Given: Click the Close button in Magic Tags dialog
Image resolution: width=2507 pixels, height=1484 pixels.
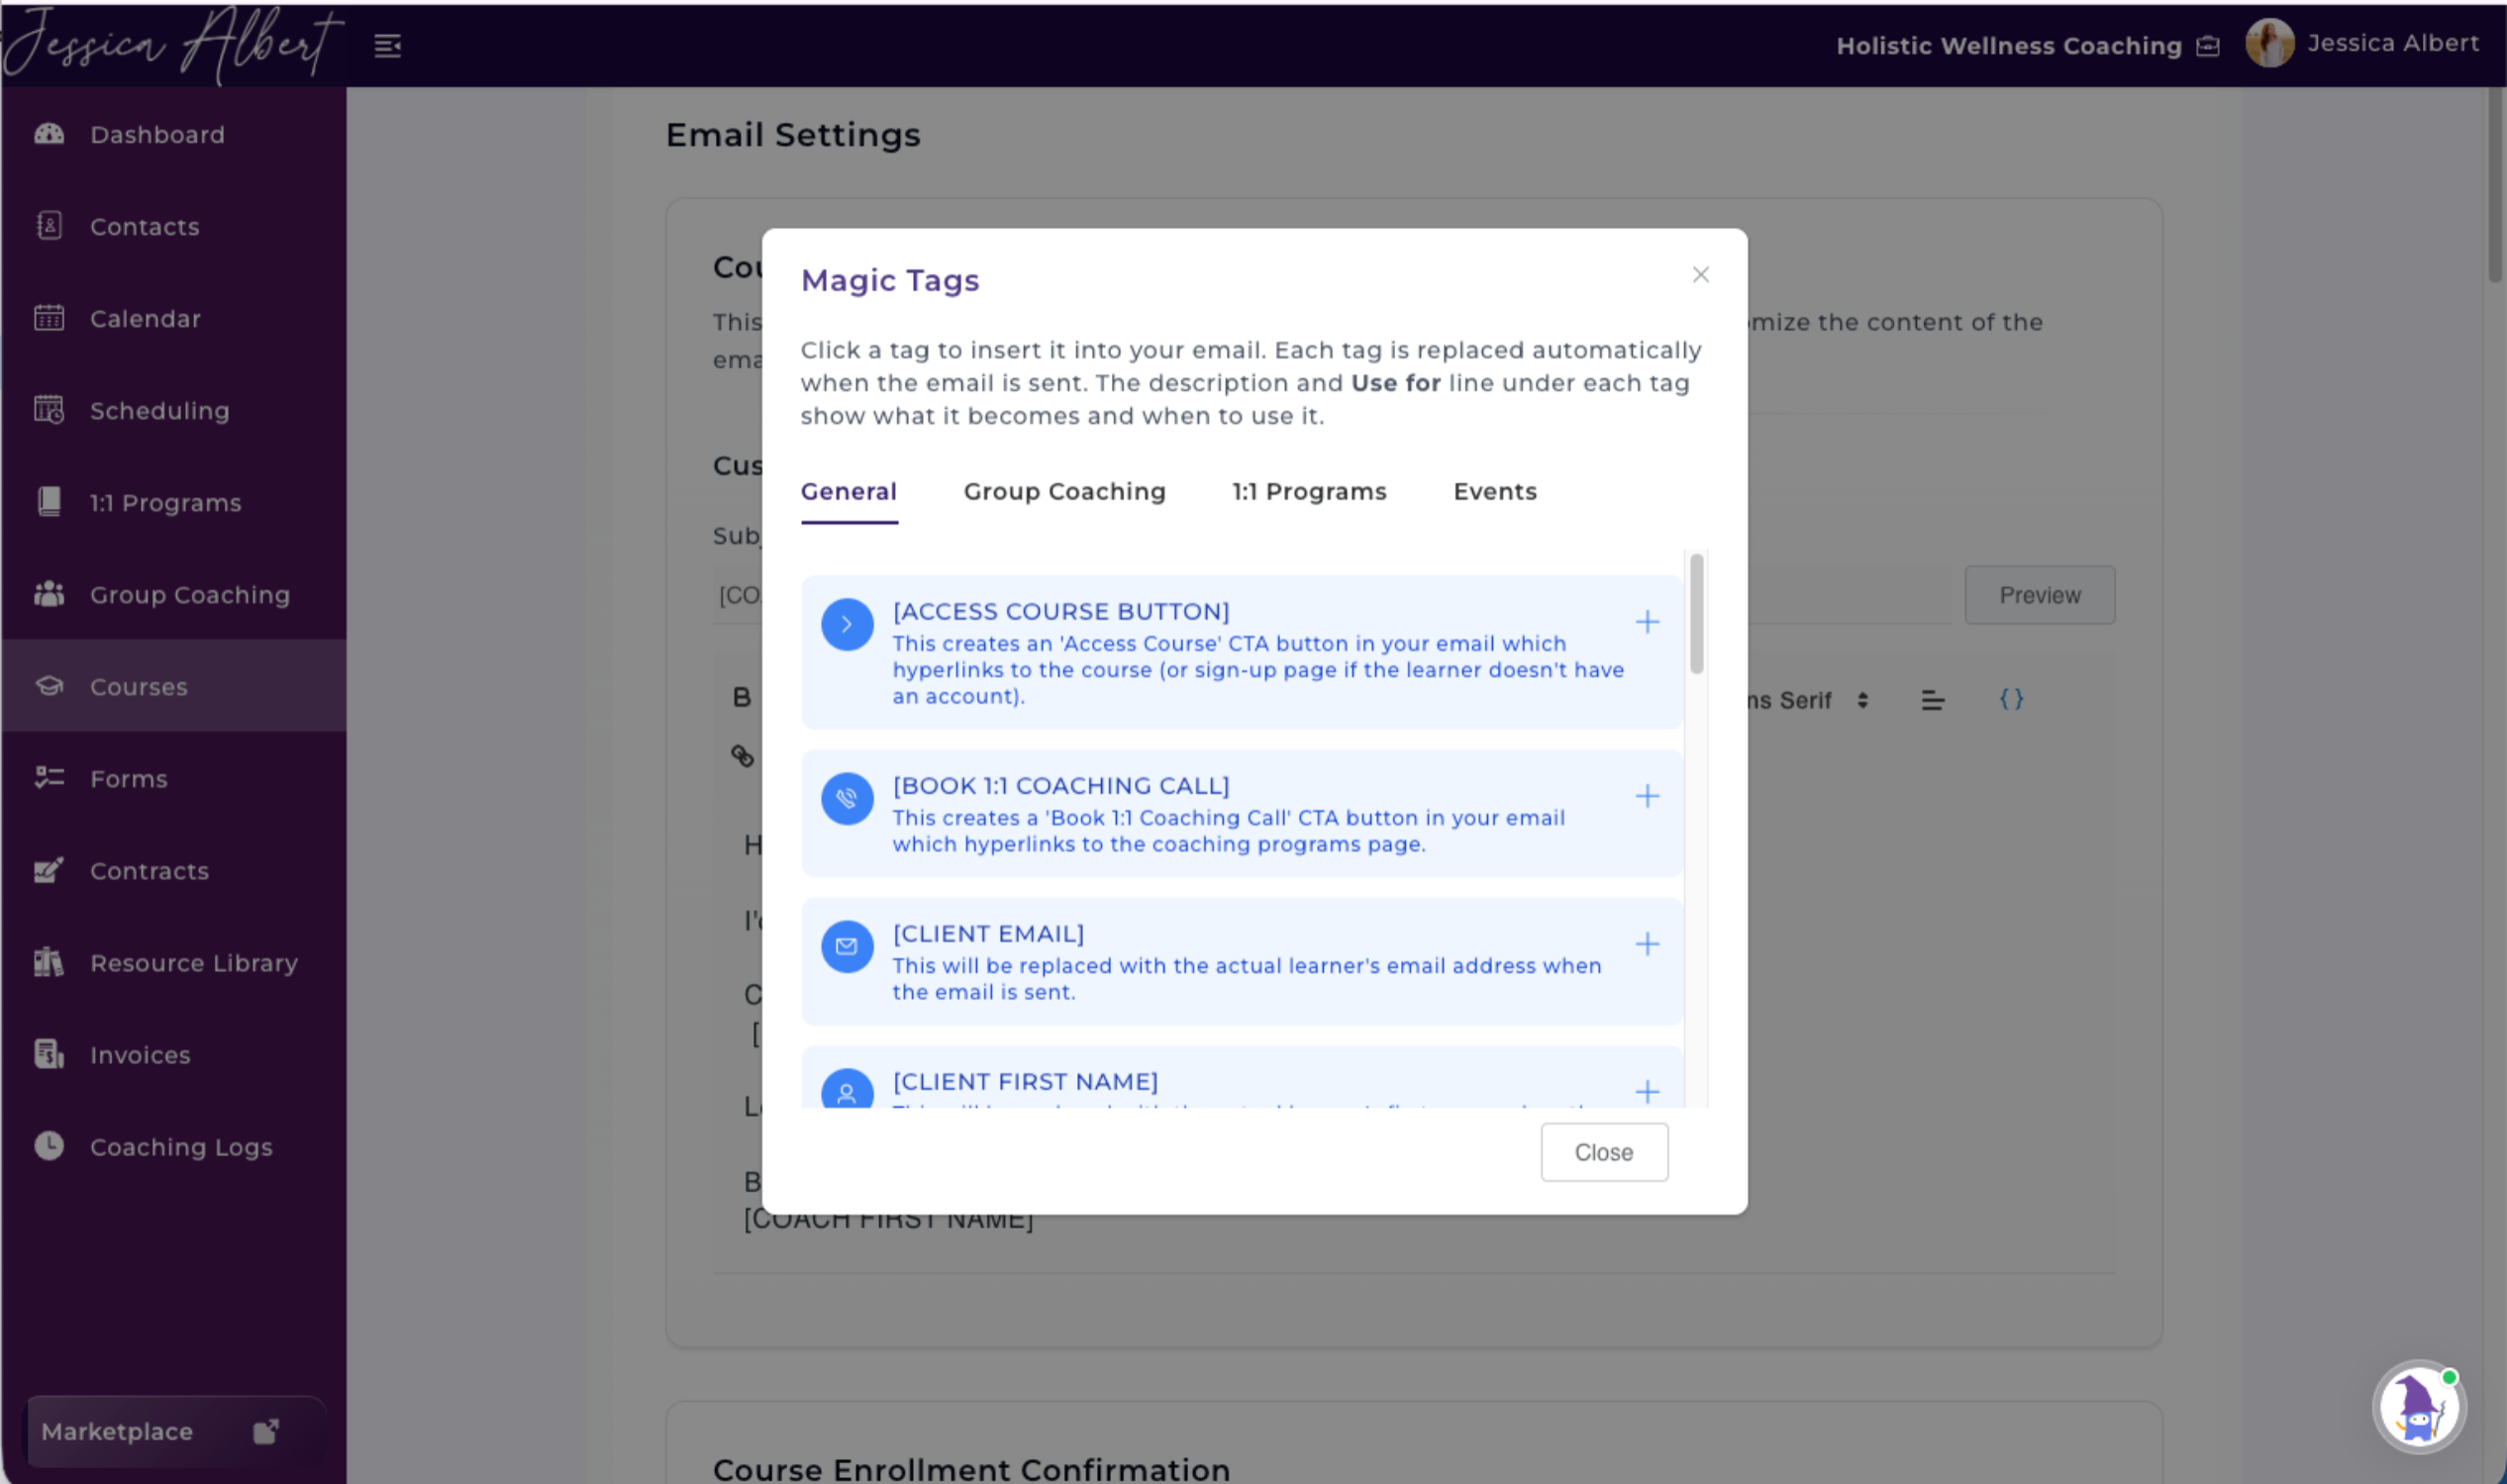Looking at the screenshot, I should click(1604, 1152).
